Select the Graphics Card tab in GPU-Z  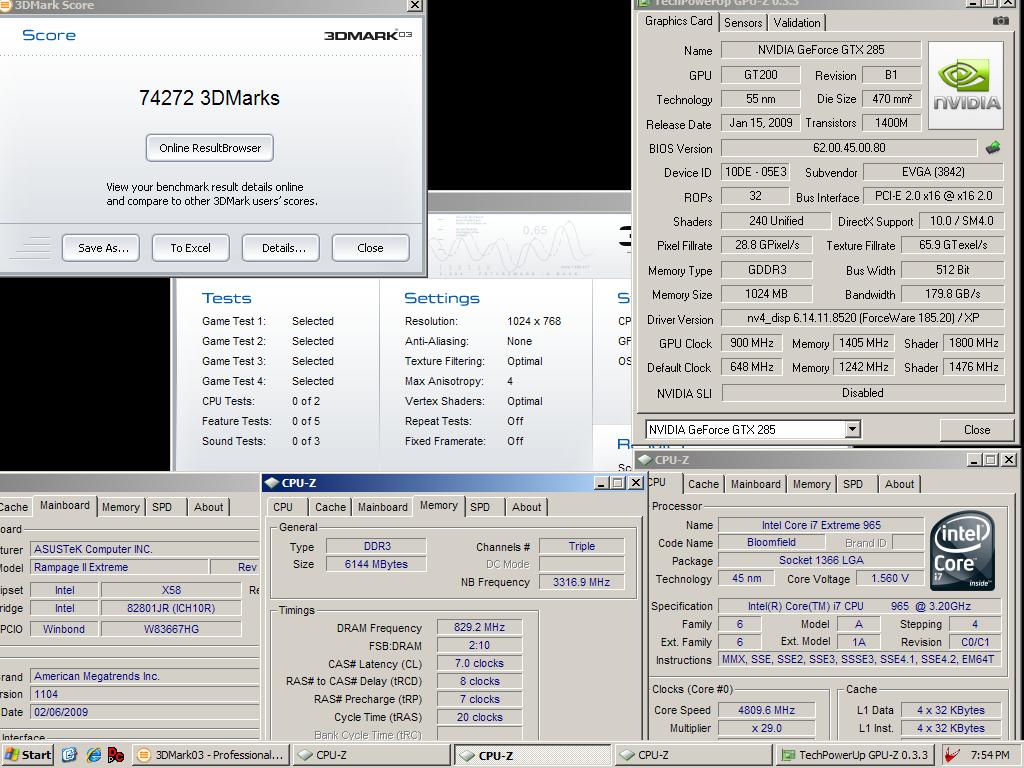coord(678,21)
